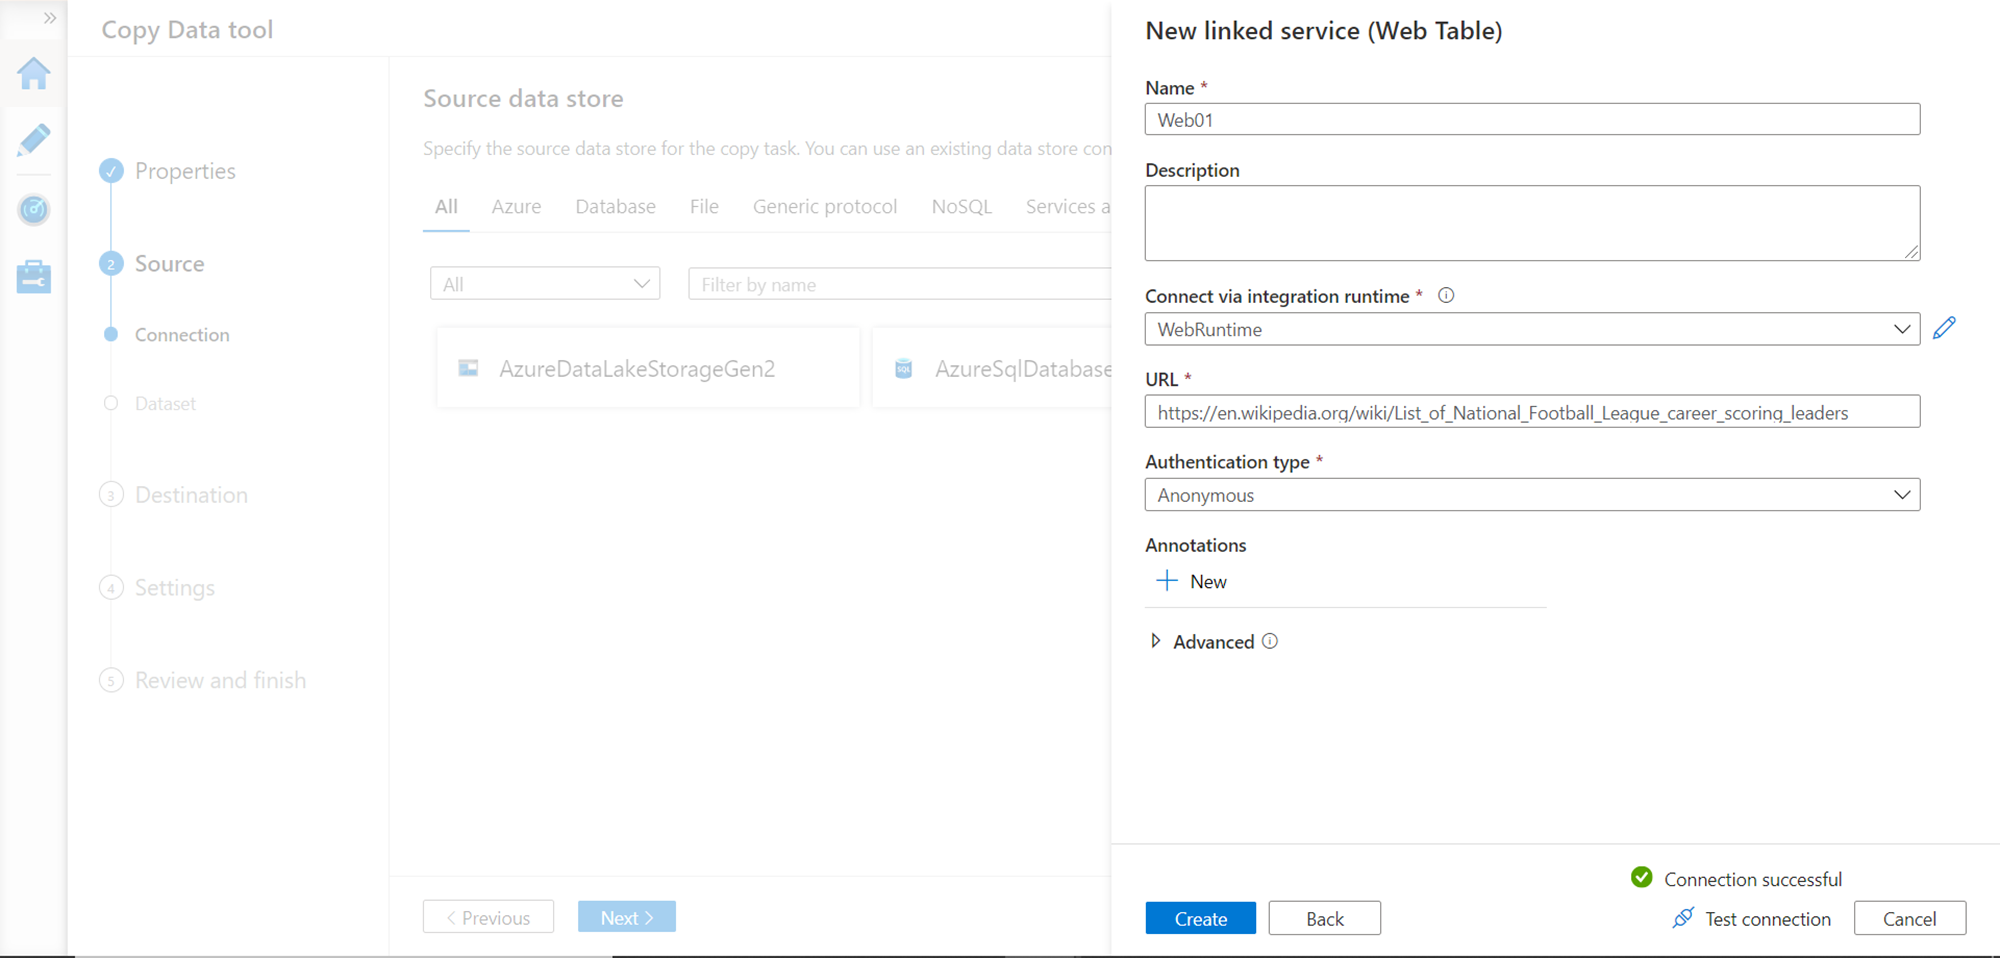The height and width of the screenshot is (958, 2000).
Task: Select the AzureDataLakeStorageGen2 data store tile
Action: point(647,369)
